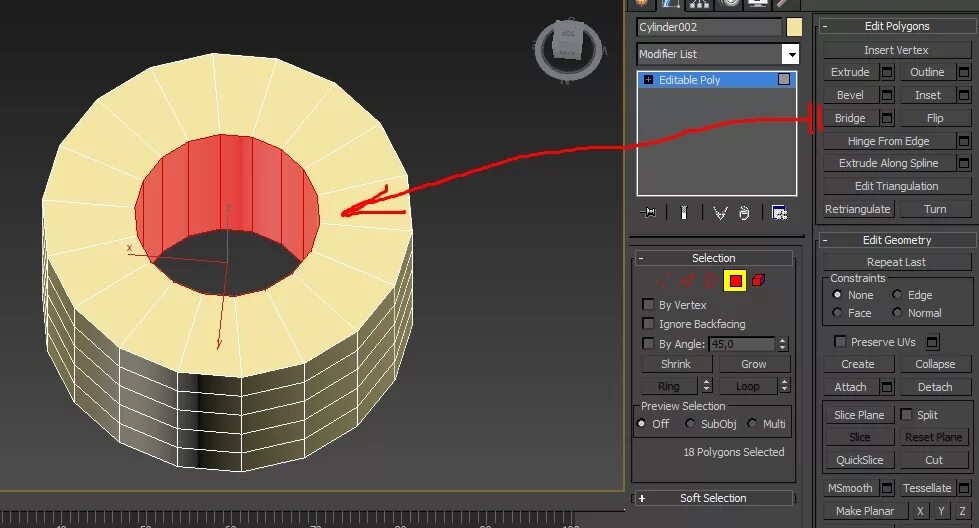This screenshot has width=979, height=528.
Task: Open Configure Modifier Sets icon
Action: point(779,213)
